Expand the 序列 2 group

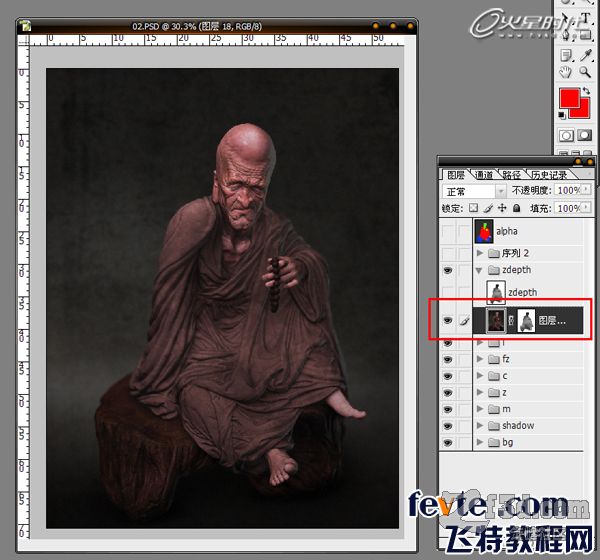[x=480, y=253]
